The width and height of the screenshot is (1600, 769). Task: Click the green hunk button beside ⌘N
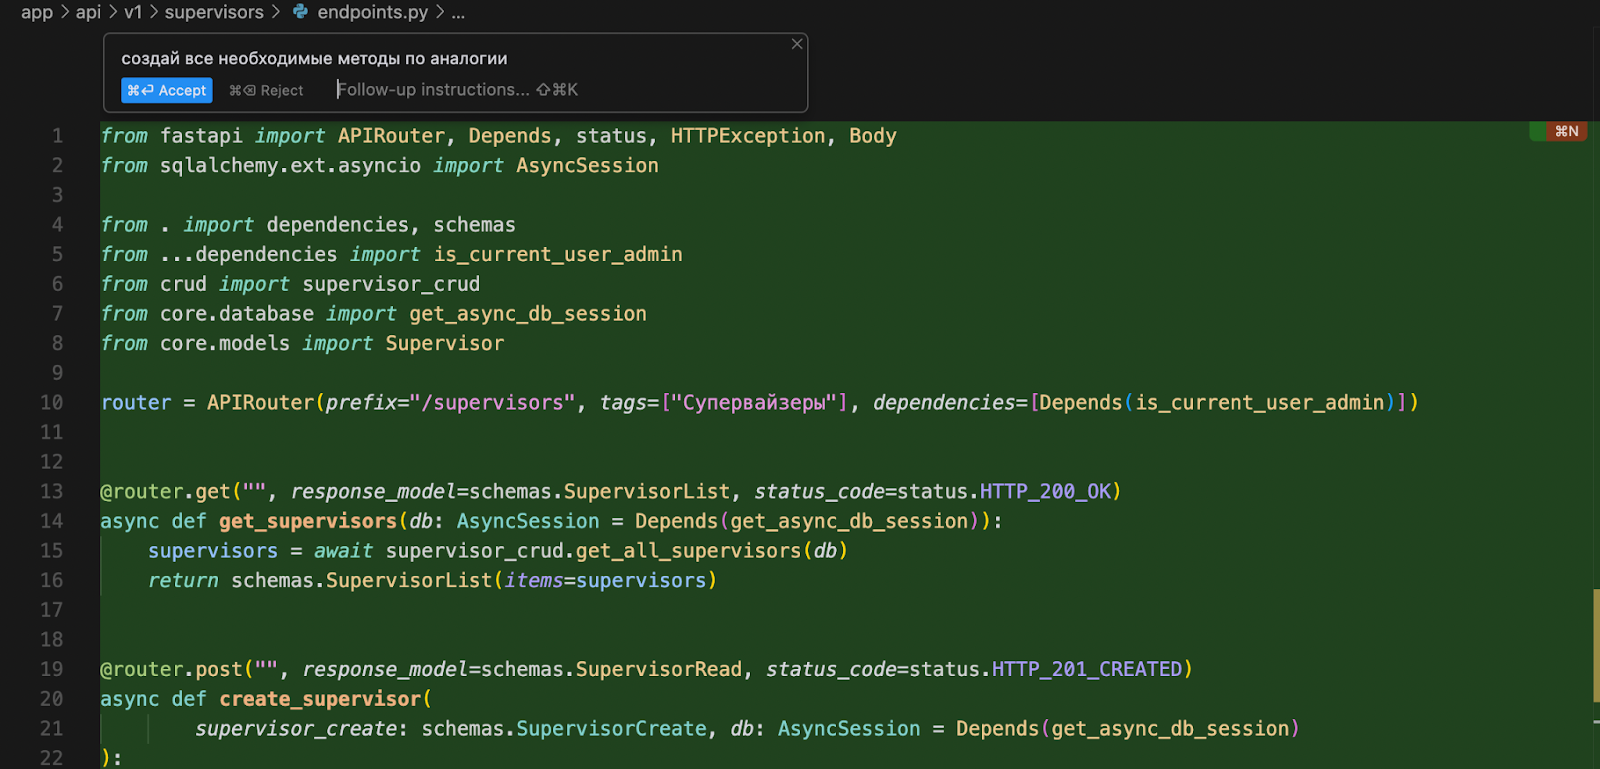1537,131
